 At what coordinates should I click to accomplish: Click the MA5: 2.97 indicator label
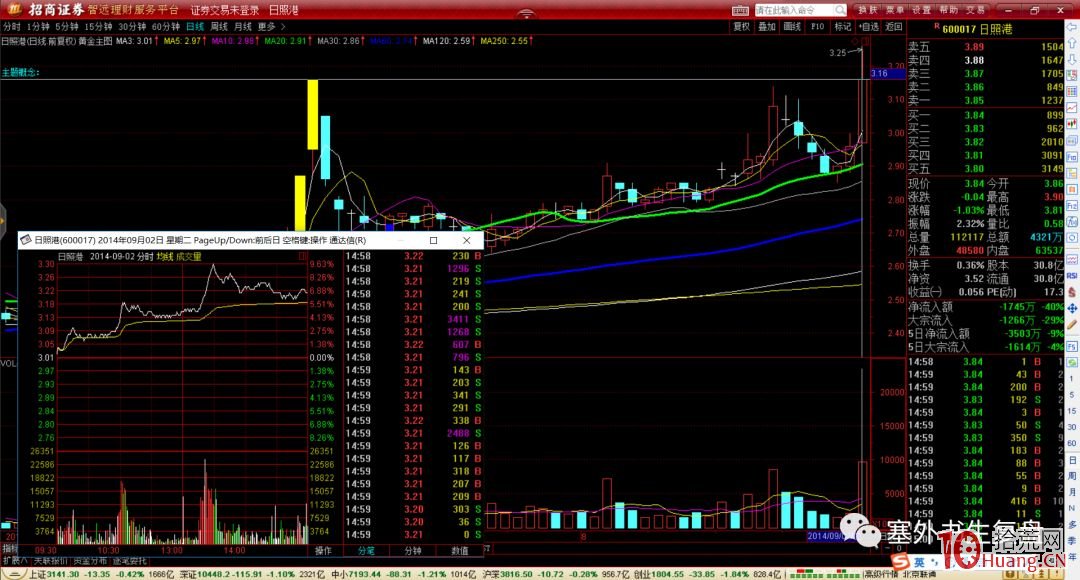(x=185, y=41)
